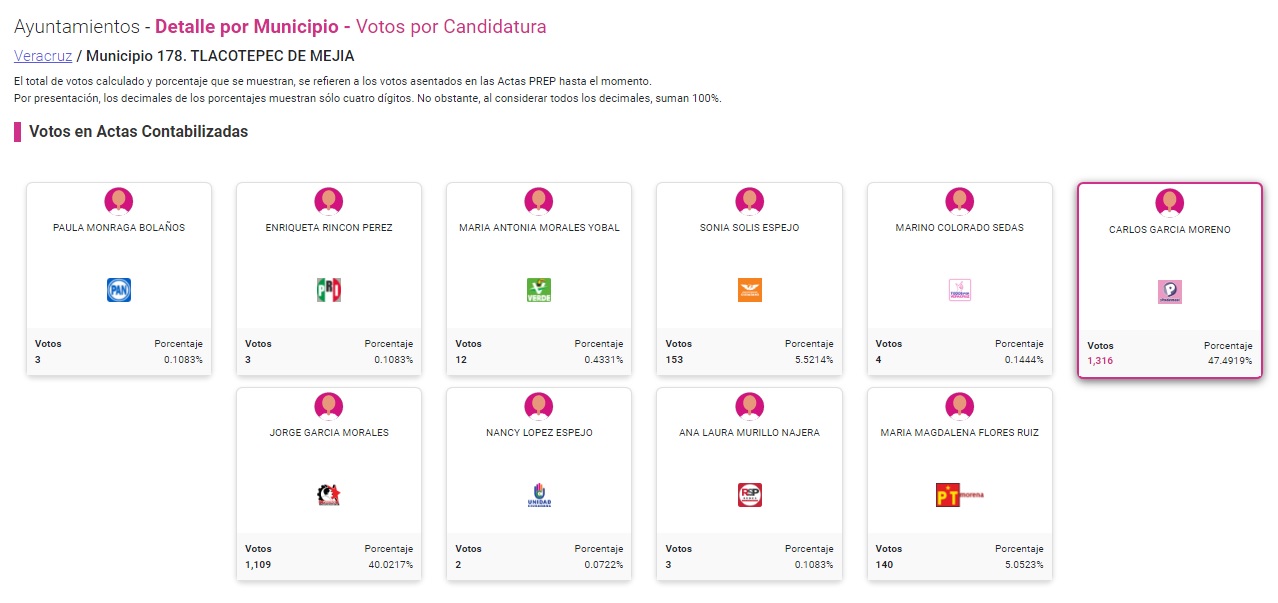Click the Verde party logo icon
Viewport: 1278px width, 603px height.
[x=539, y=290]
